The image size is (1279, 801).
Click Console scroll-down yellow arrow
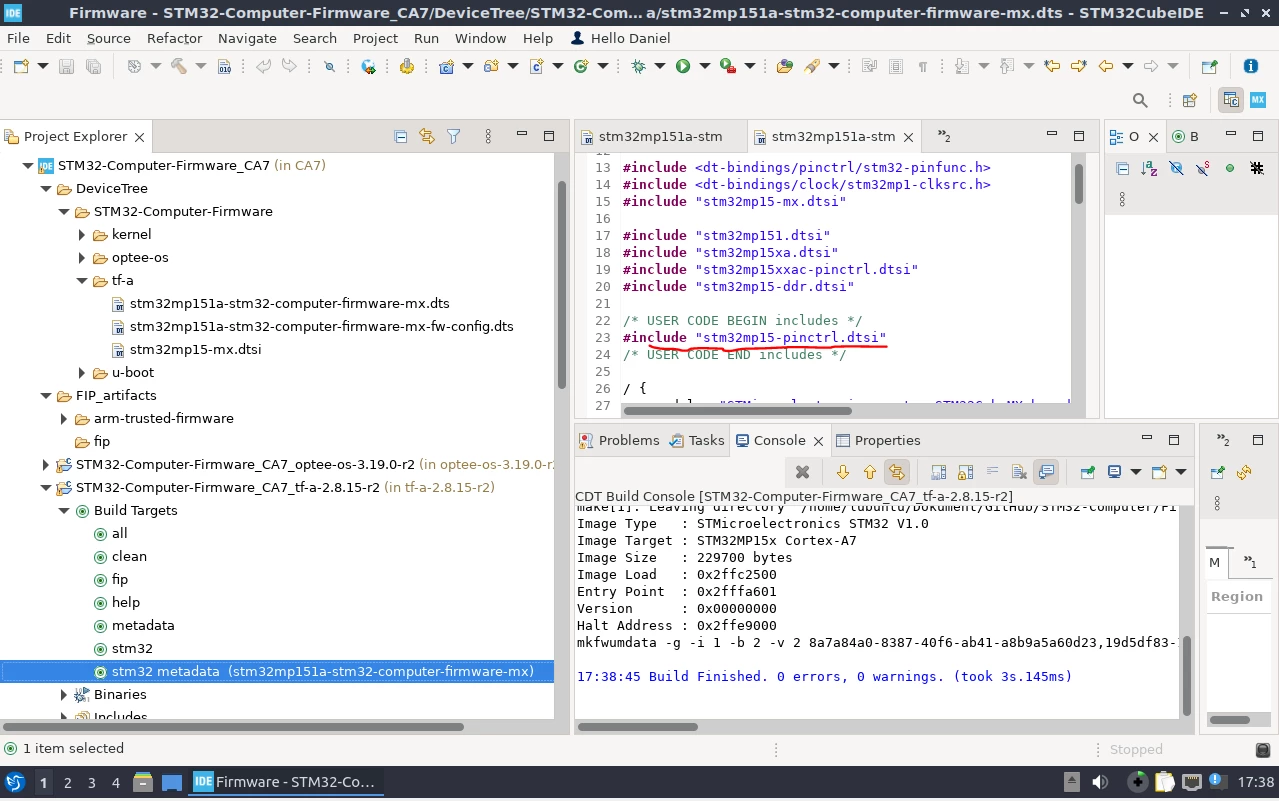842,472
